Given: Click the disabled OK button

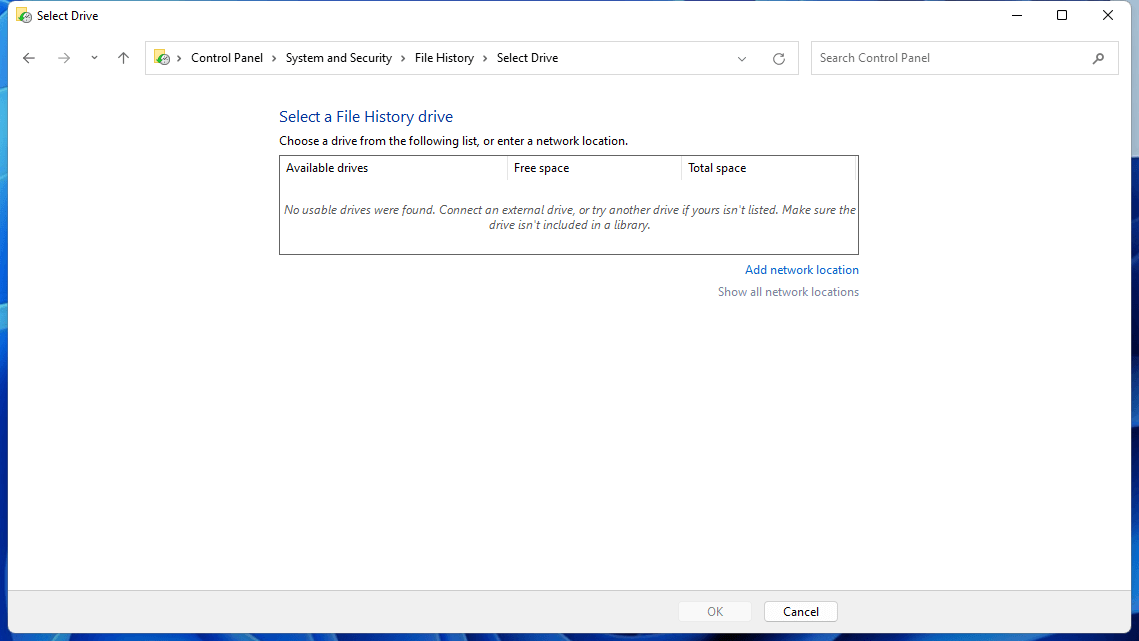Looking at the screenshot, I should [715, 612].
